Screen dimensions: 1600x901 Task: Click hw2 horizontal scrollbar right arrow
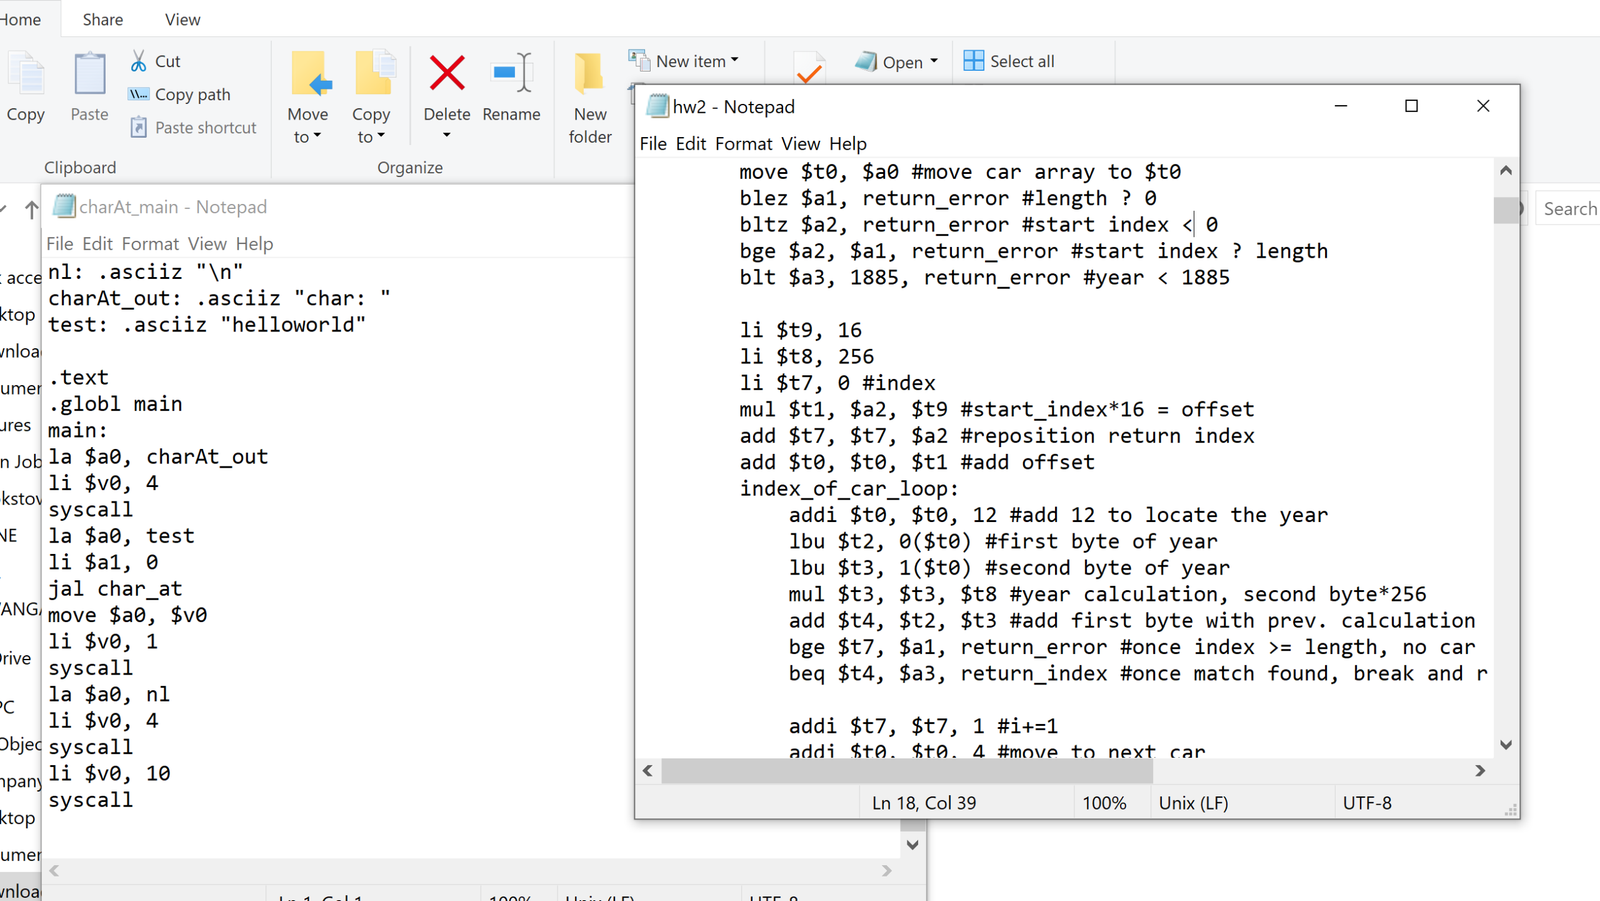tap(1481, 771)
